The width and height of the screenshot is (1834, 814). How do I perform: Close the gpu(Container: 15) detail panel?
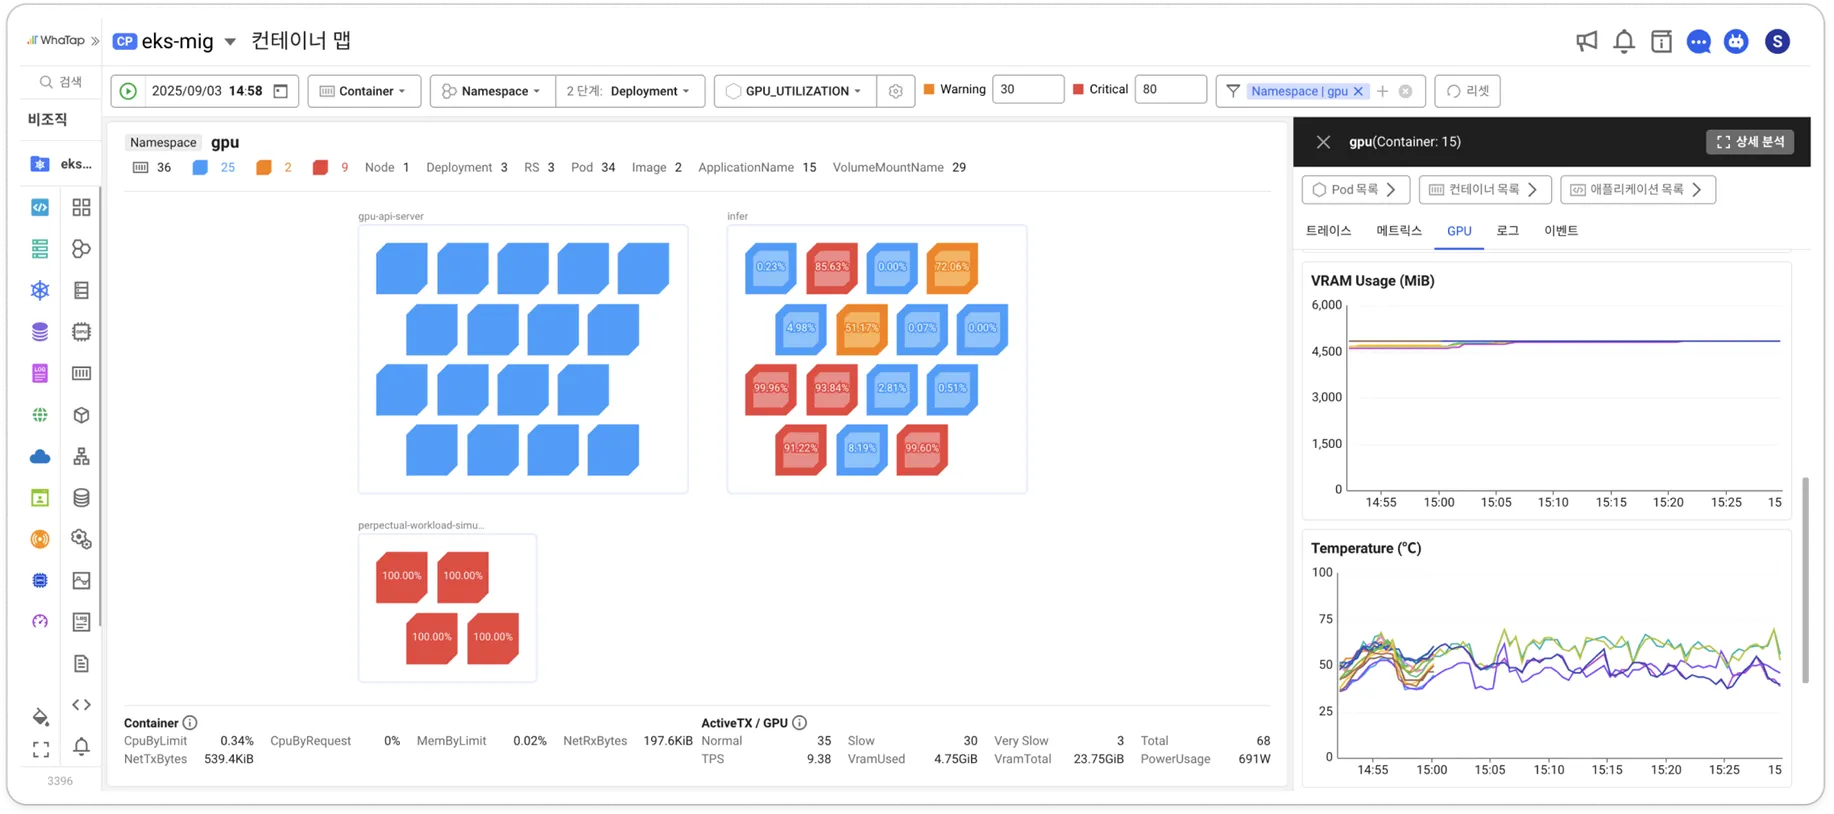1323,142
